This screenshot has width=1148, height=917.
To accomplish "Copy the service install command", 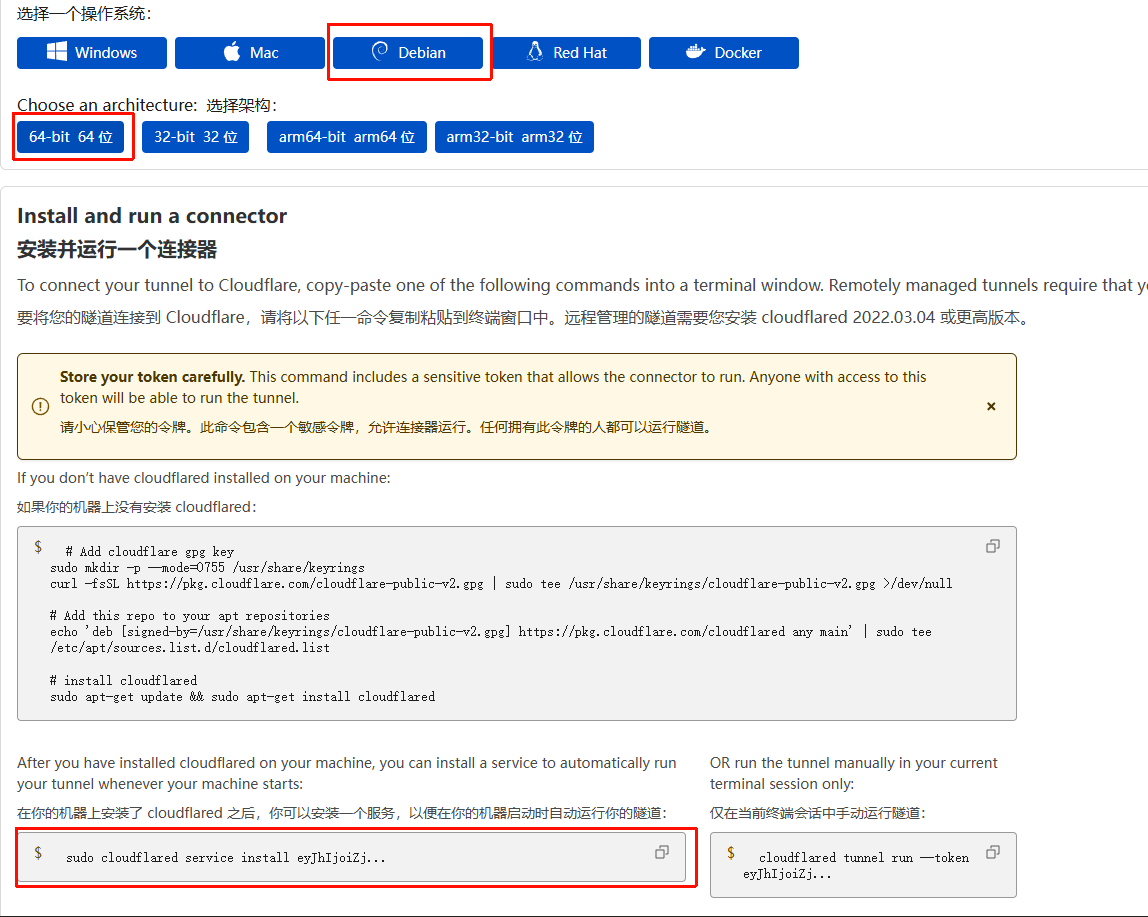I will pyautogui.click(x=662, y=852).
